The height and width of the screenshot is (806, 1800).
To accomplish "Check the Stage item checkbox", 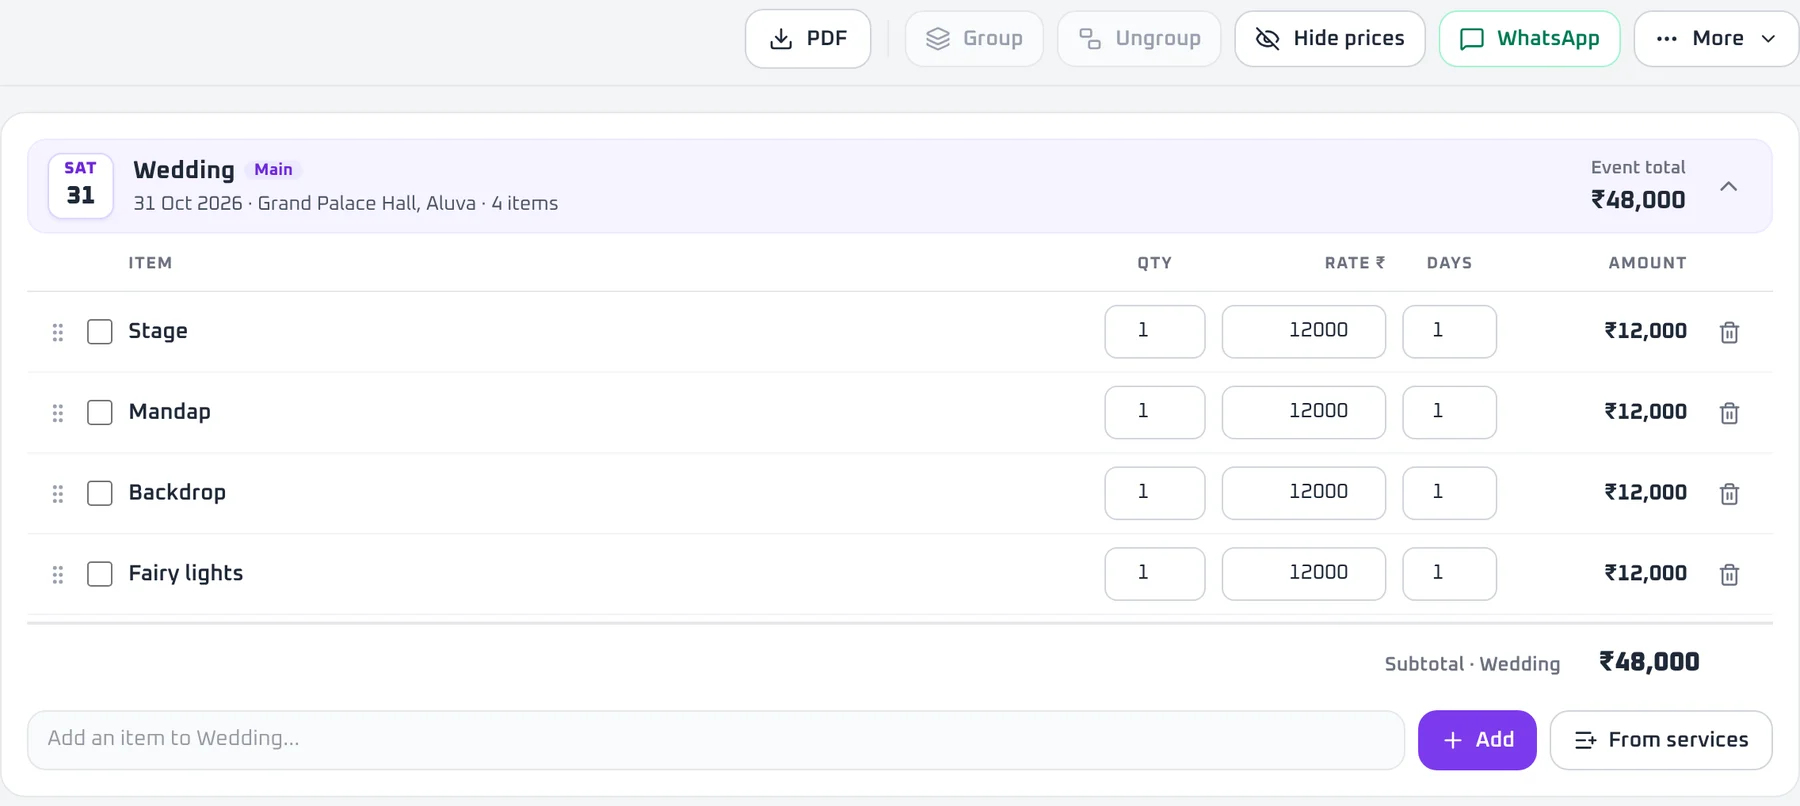I will 100,332.
